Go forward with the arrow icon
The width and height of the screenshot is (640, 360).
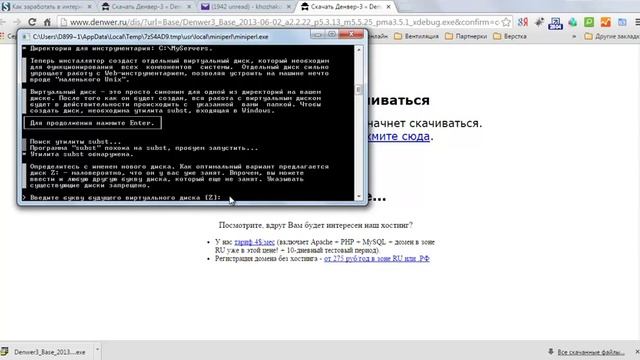point(17,22)
